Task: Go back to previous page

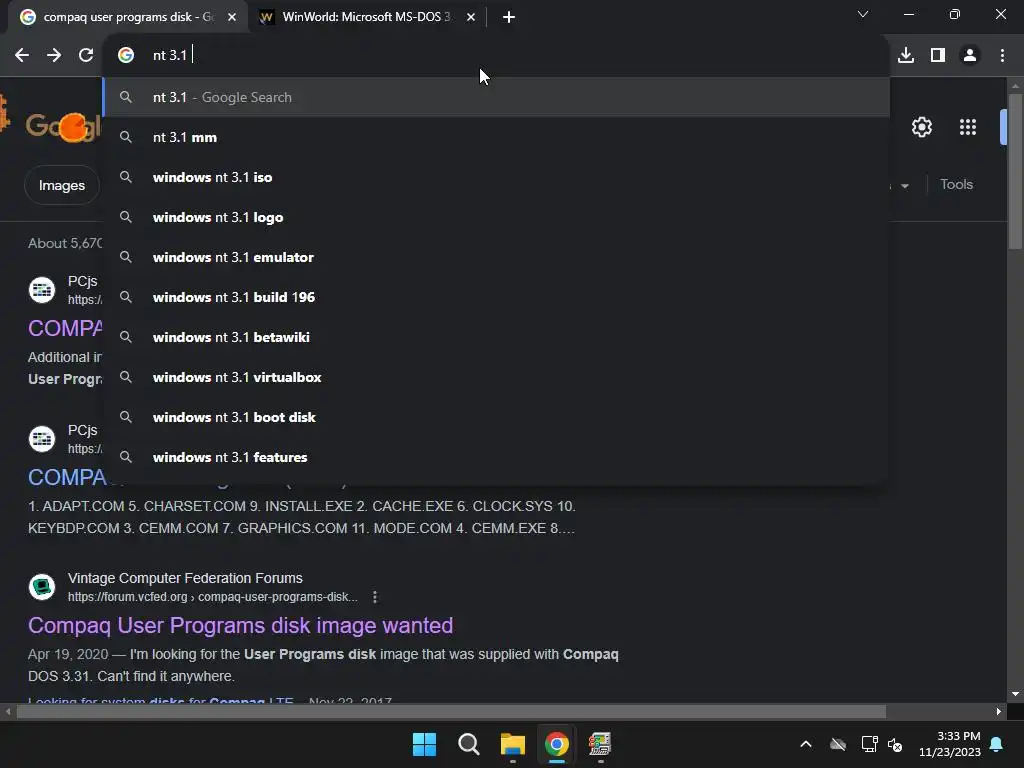Action: (x=22, y=56)
